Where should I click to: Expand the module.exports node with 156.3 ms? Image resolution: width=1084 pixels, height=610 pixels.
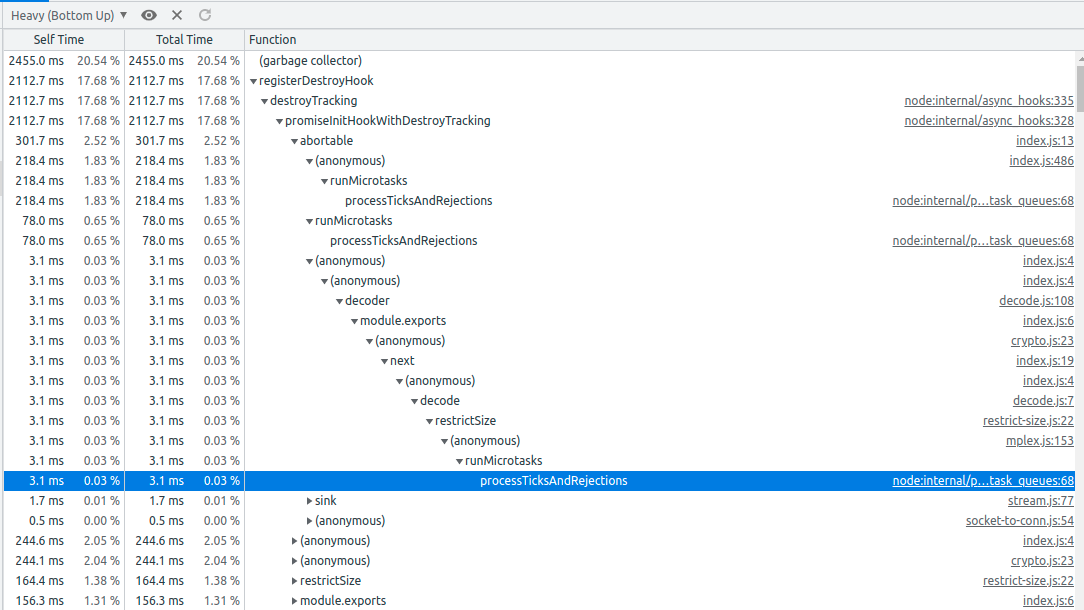pos(295,601)
